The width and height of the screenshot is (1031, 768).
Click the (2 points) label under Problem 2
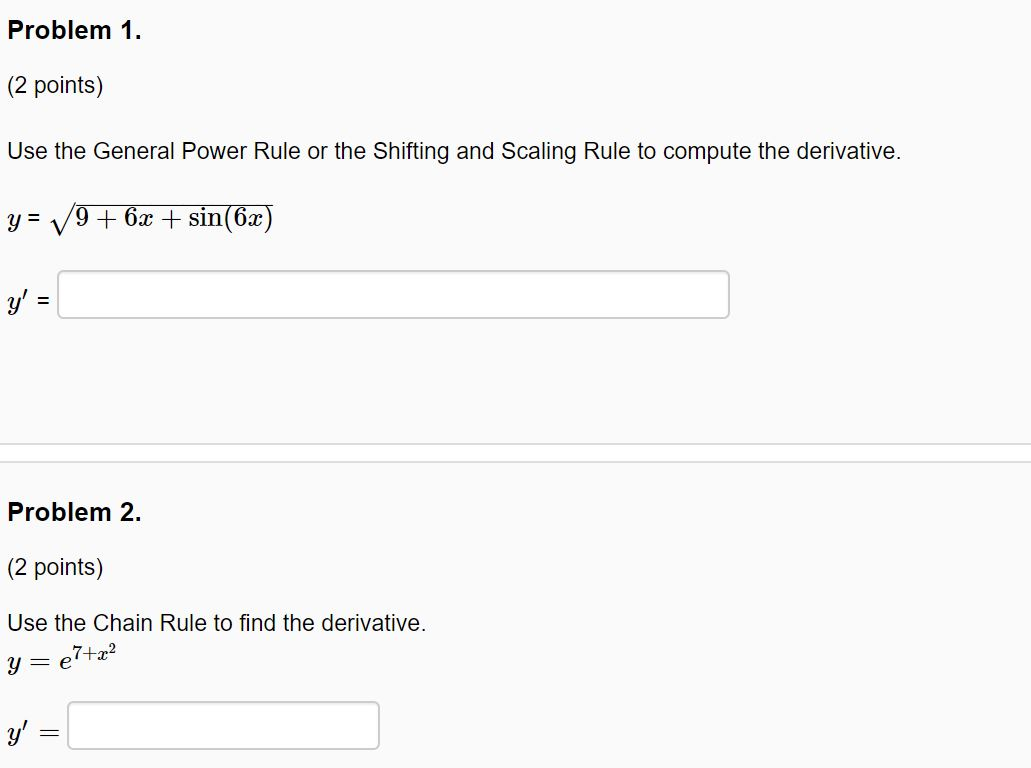point(52,567)
